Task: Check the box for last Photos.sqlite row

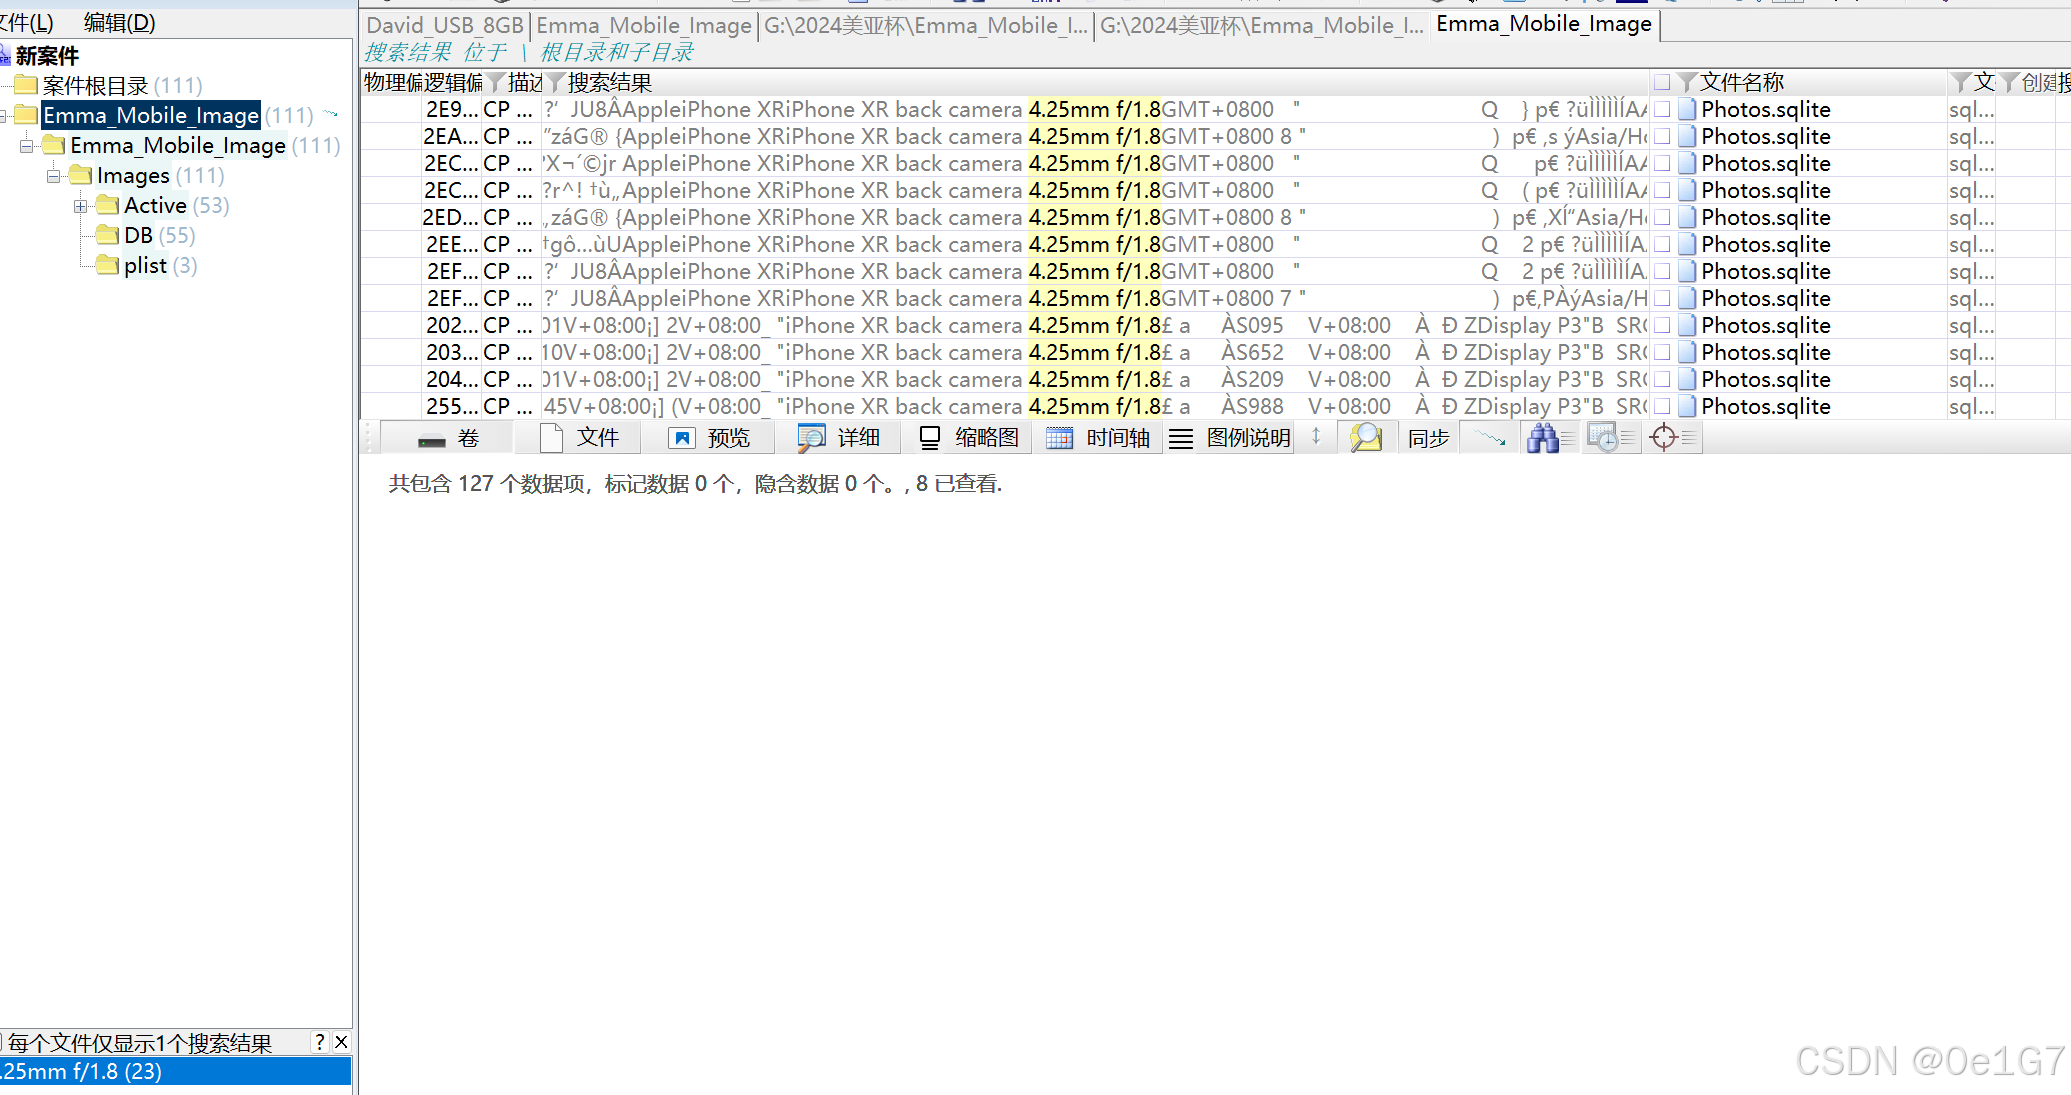Action: coord(1662,406)
